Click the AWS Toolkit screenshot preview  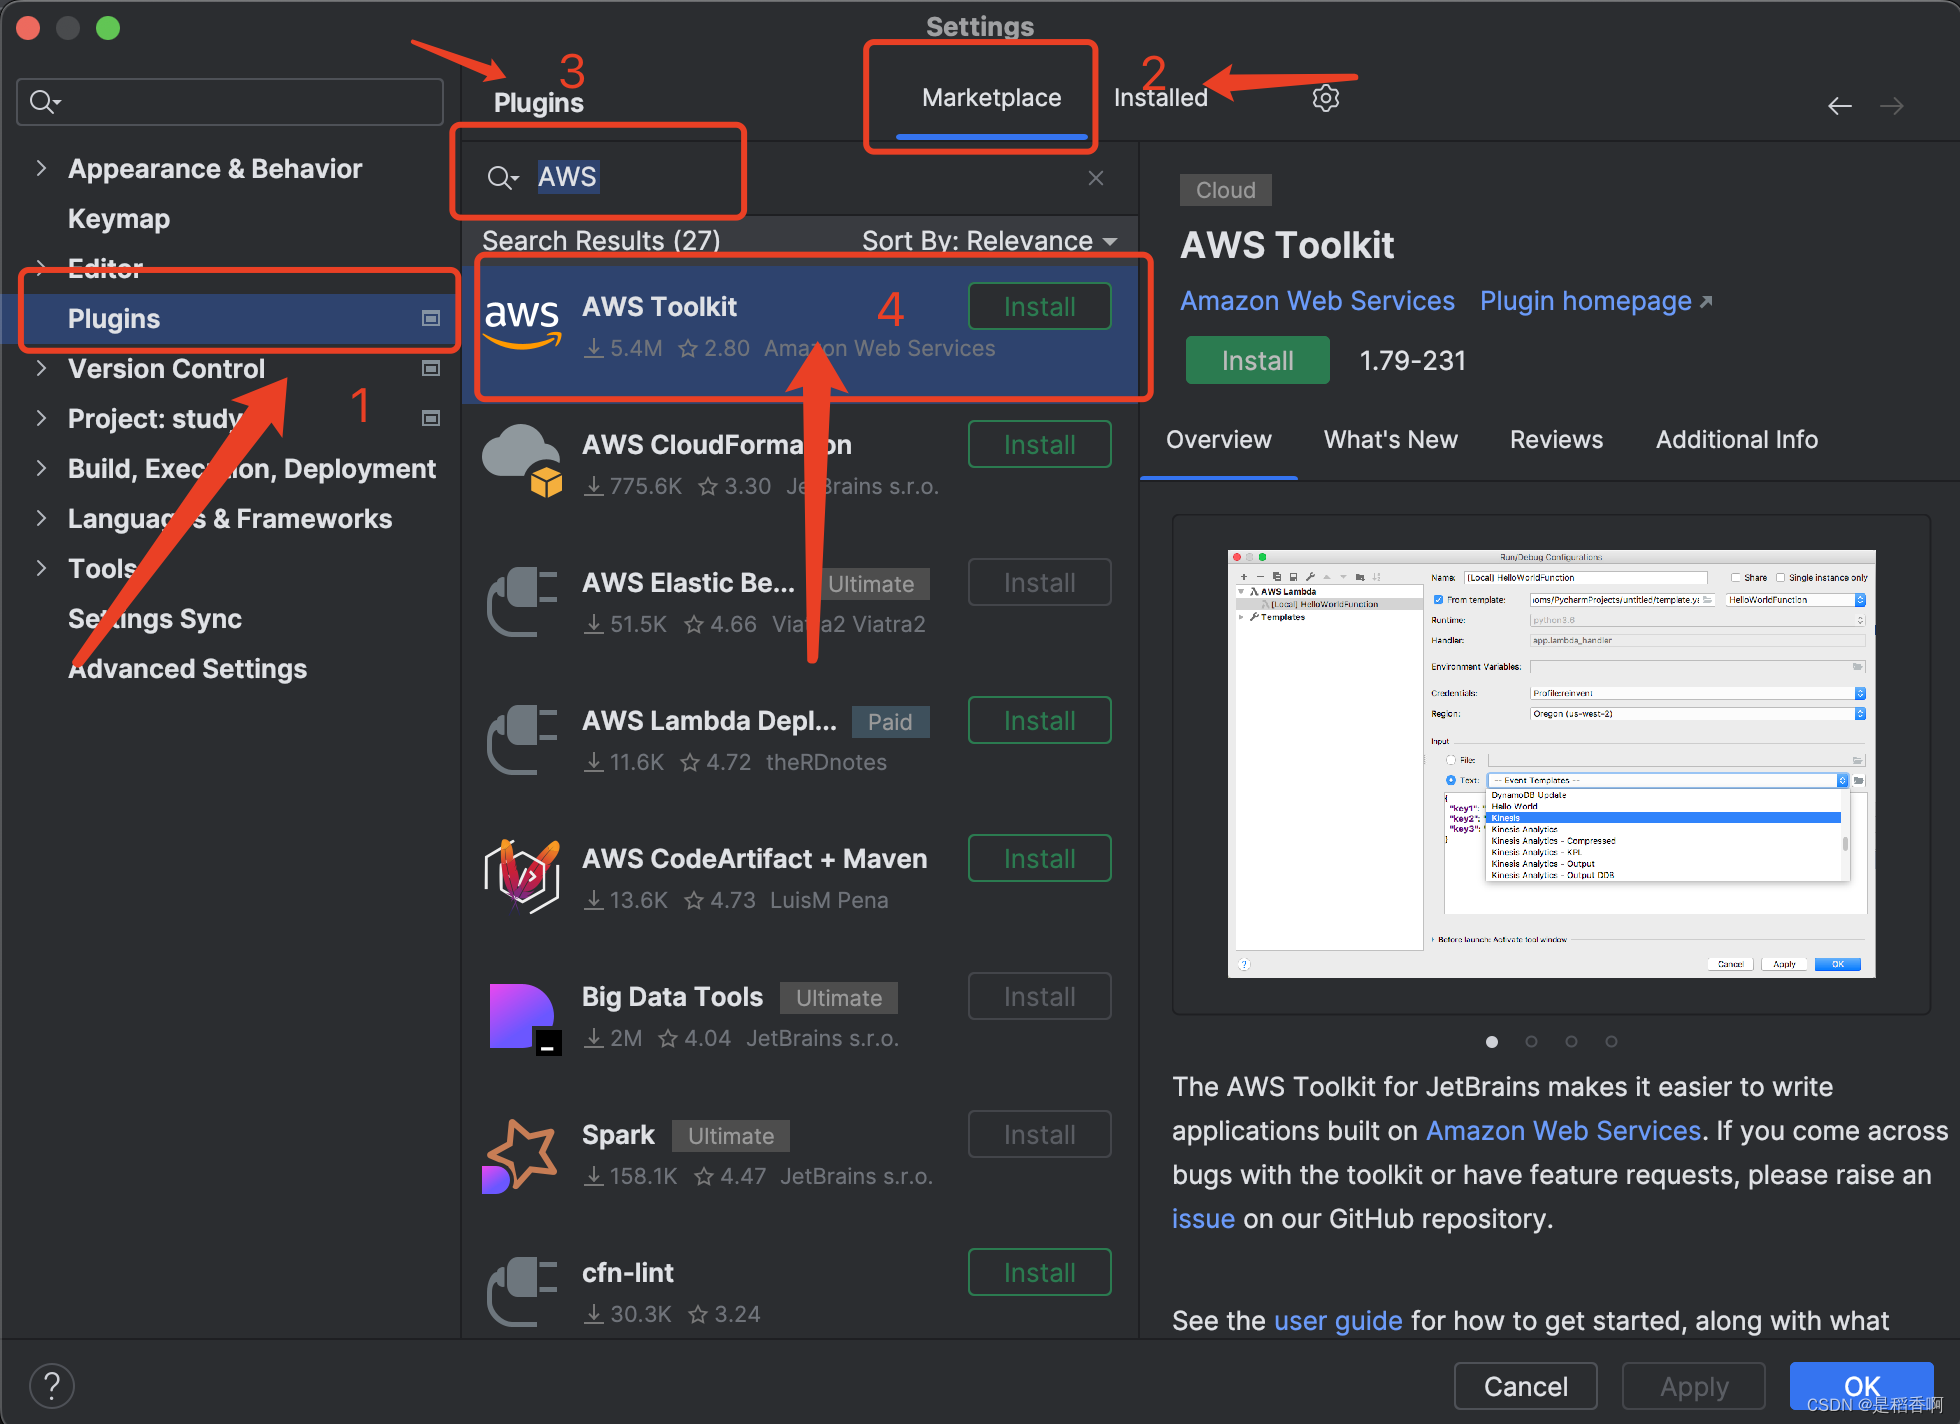point(1551,764)
